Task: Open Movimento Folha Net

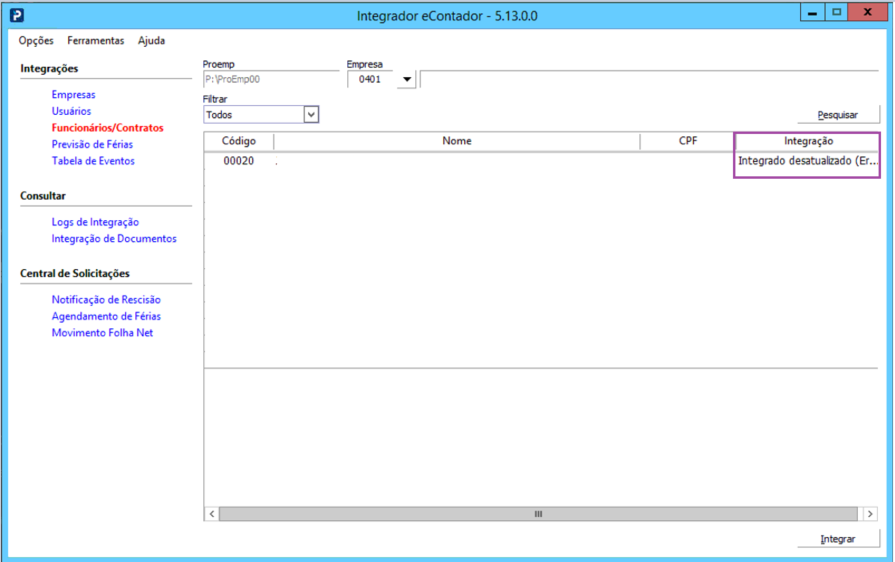Action: 102,333
